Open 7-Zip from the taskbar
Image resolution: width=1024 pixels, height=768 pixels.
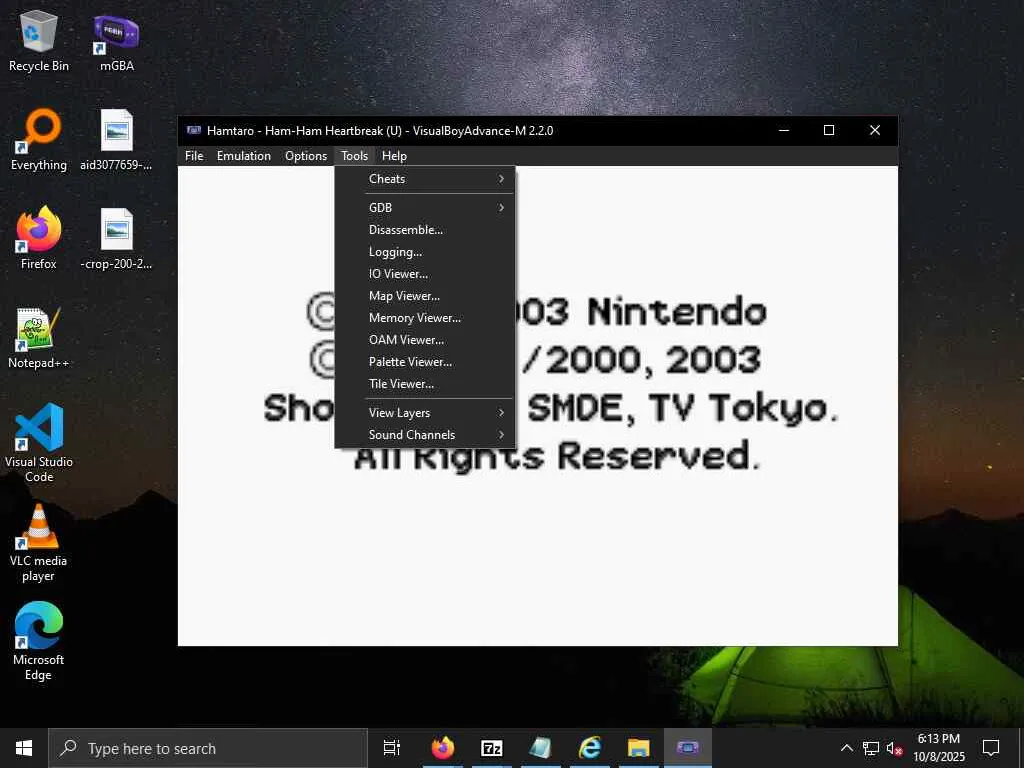coord(492,748)
